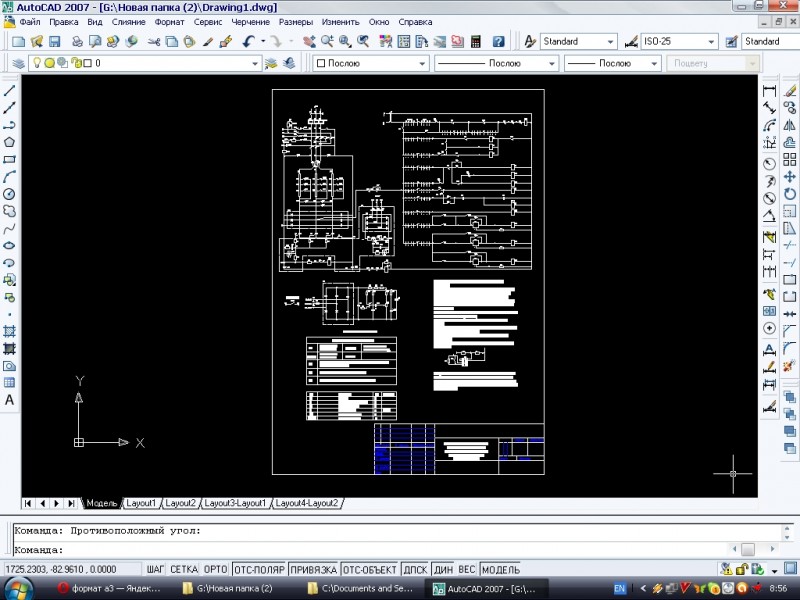800x600 pixels.
Task: Open the Layer Properties Manager icon
Action: click(x=18, y=63)
